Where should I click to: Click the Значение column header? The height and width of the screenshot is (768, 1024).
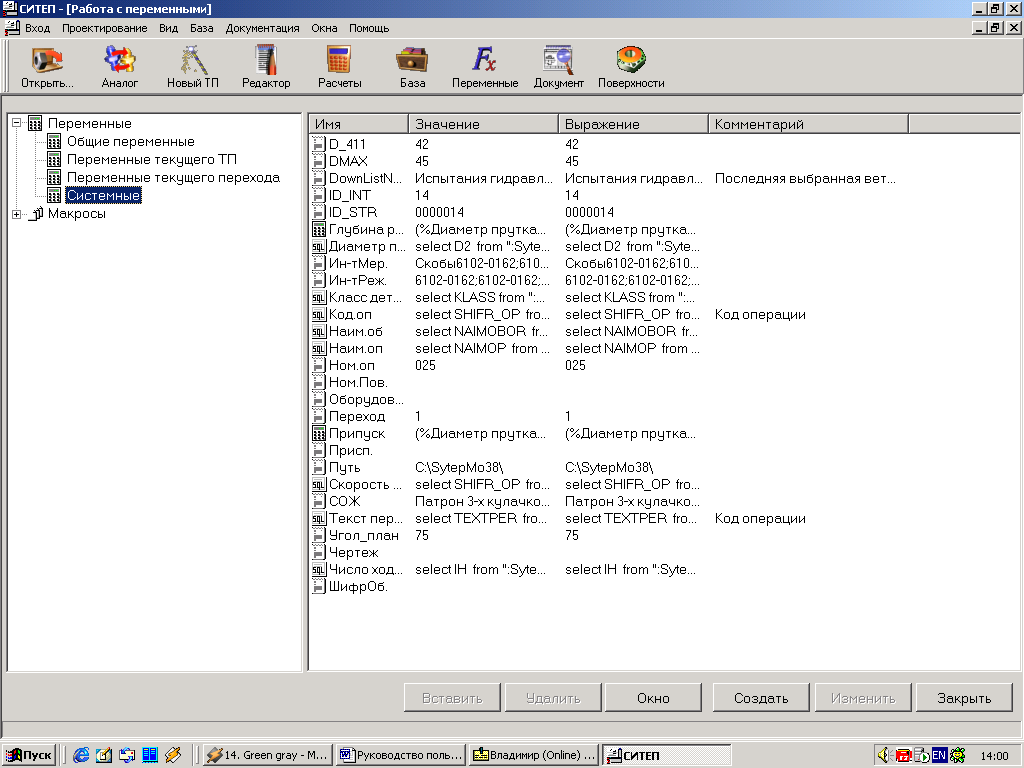[x=483, y=124]
